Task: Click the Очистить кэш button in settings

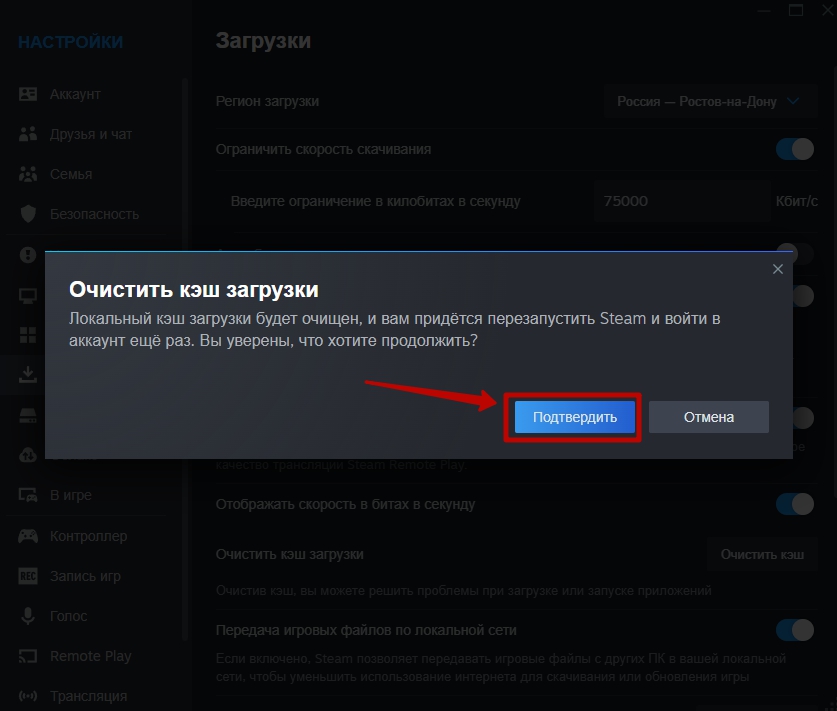Action: (x=762, y=555)
